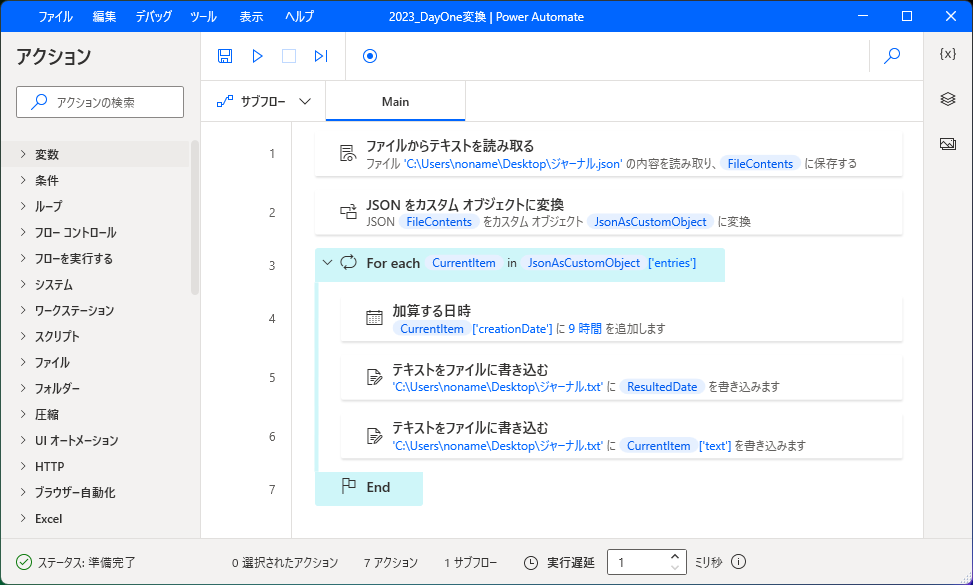Select the JSON をカスタム オブジェクトに変換 action

(x=609, y=212)
